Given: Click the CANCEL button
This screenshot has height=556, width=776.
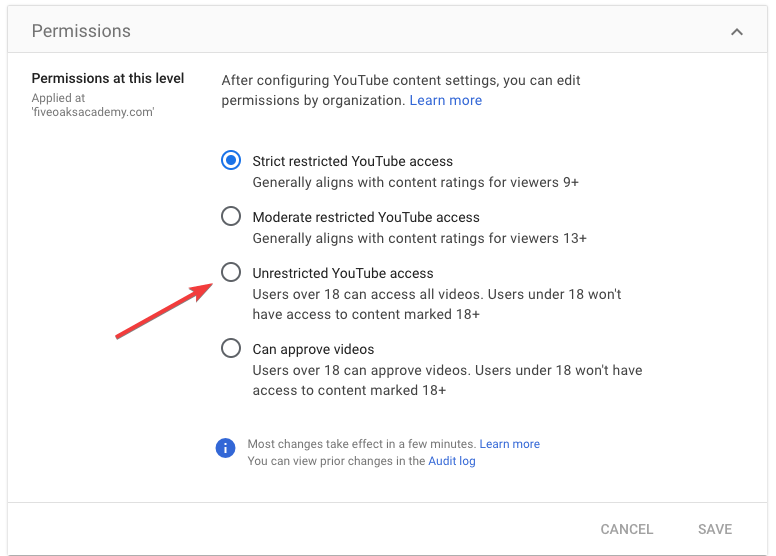Looking at the screenshot, I should [627, 529].
